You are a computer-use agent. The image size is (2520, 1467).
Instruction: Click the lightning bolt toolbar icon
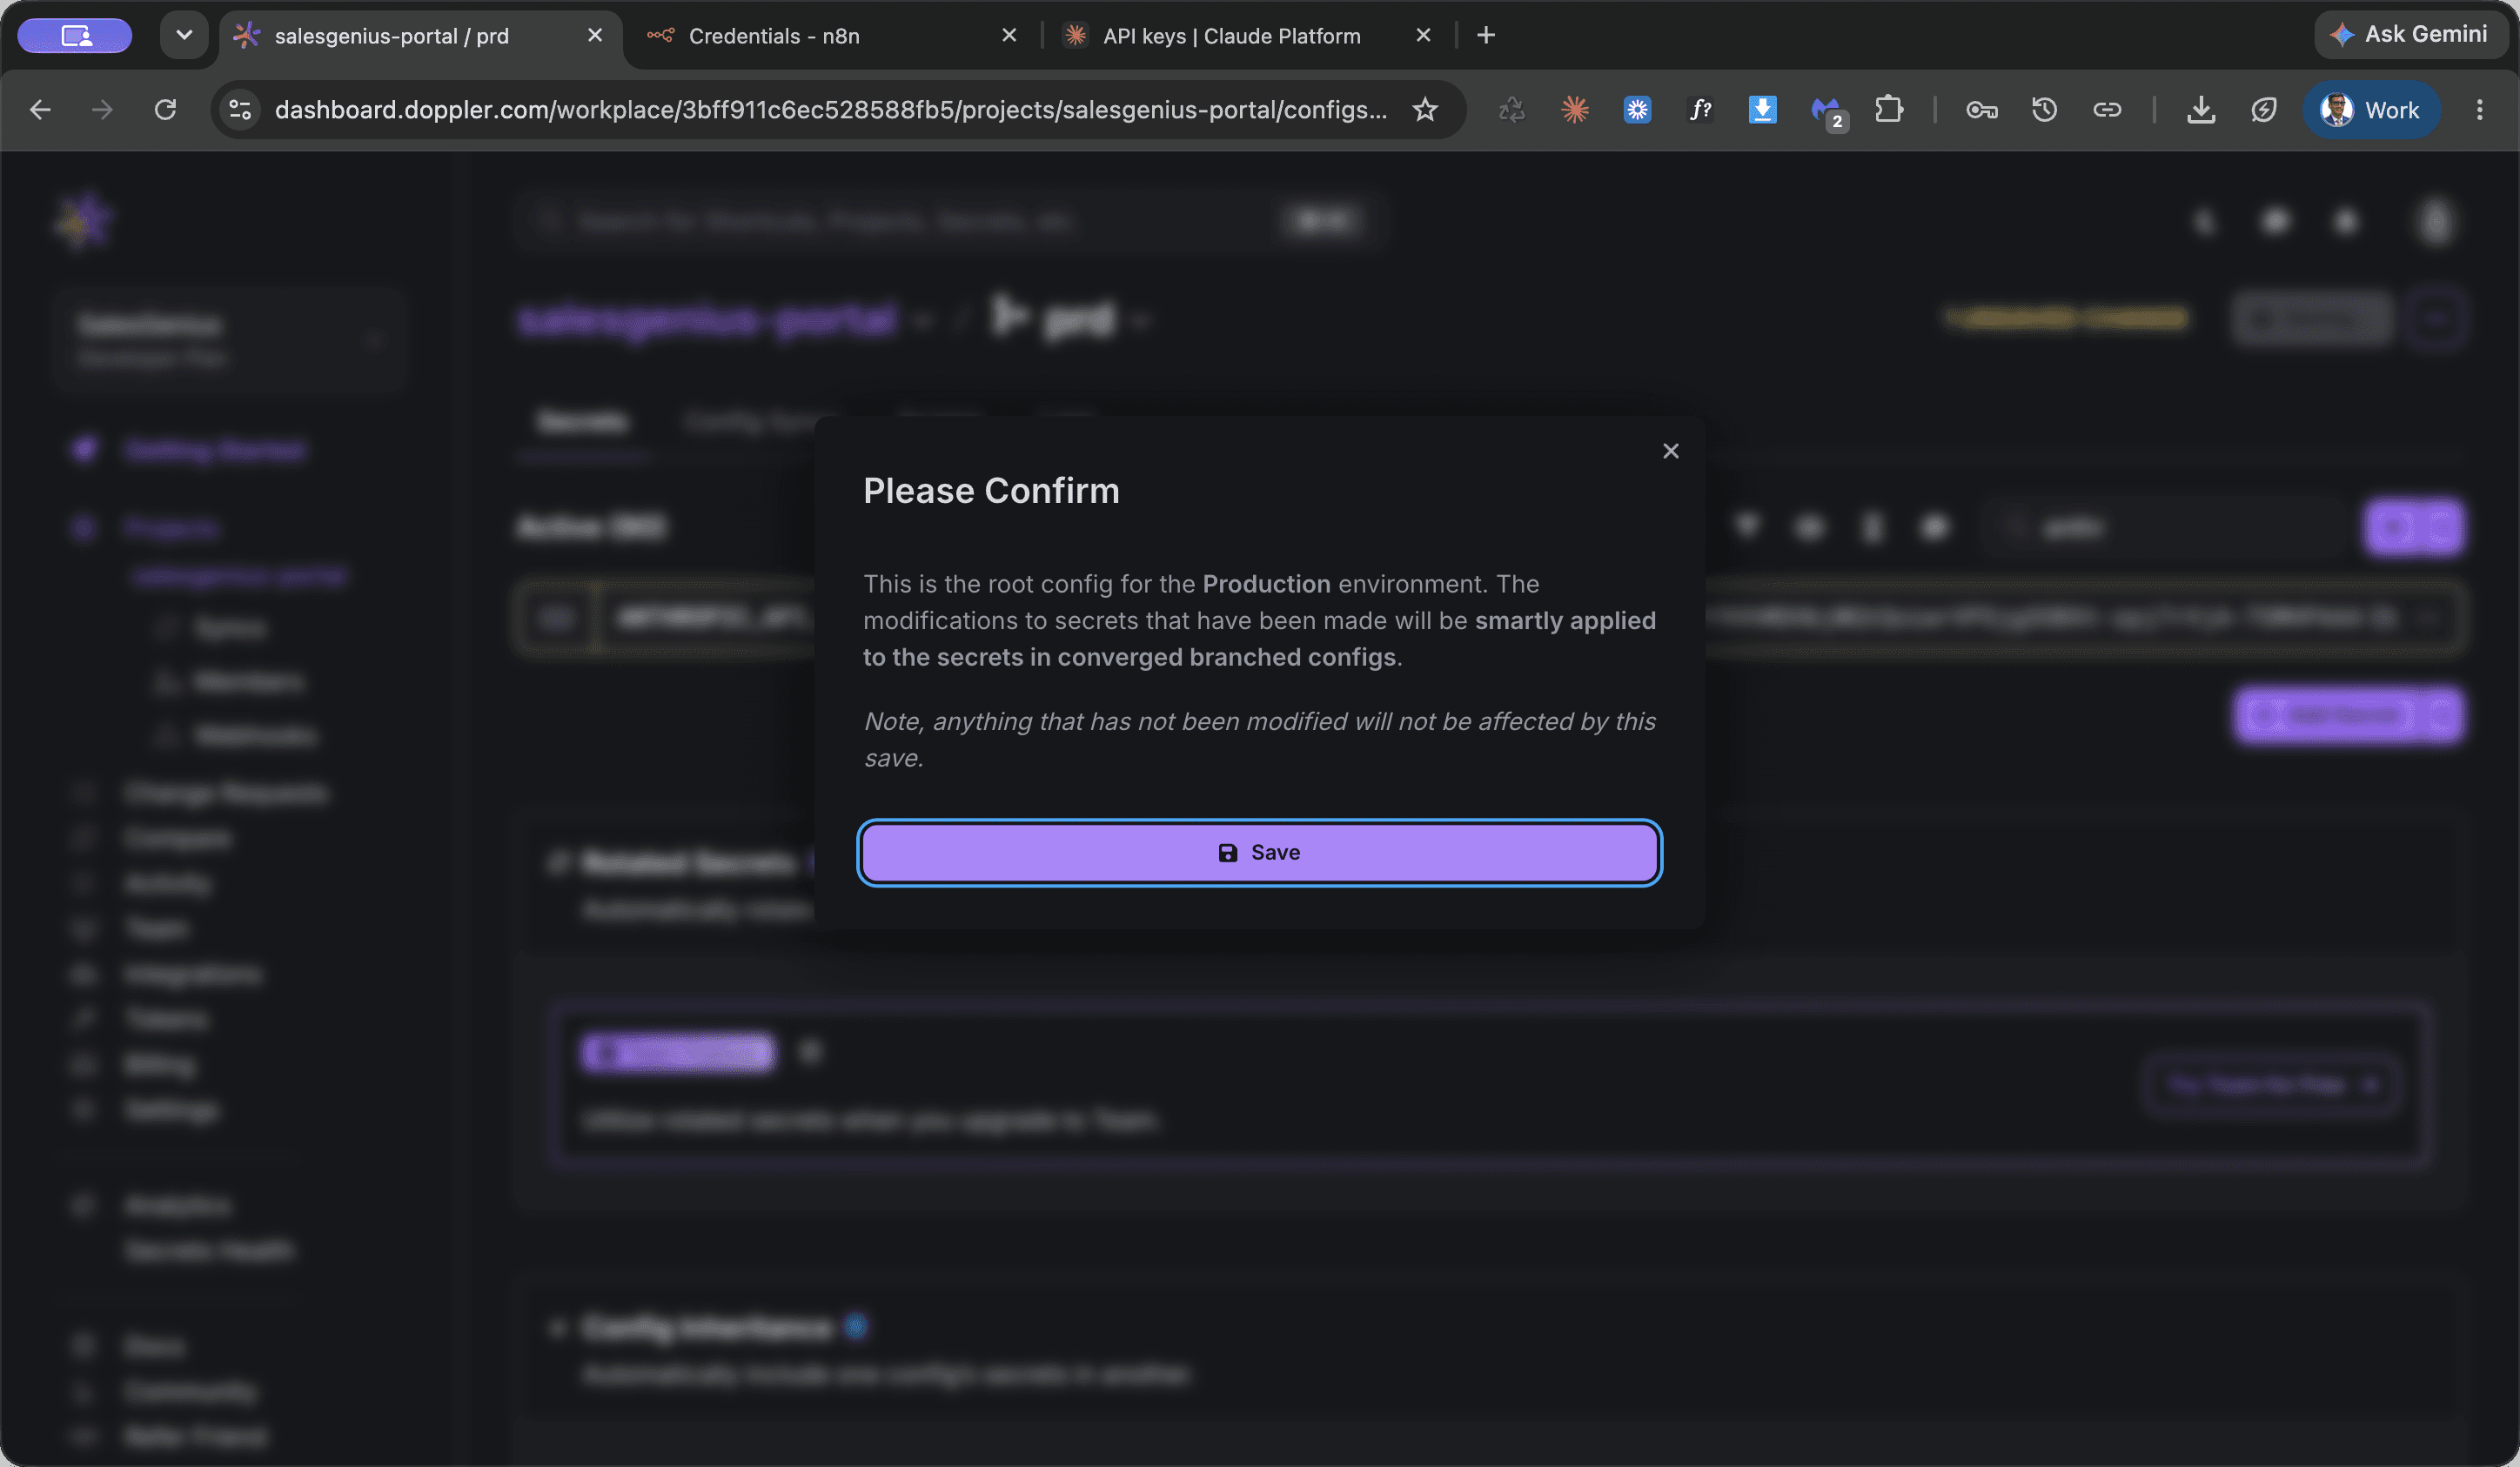pyautogui.click(x=2264, y=110)
